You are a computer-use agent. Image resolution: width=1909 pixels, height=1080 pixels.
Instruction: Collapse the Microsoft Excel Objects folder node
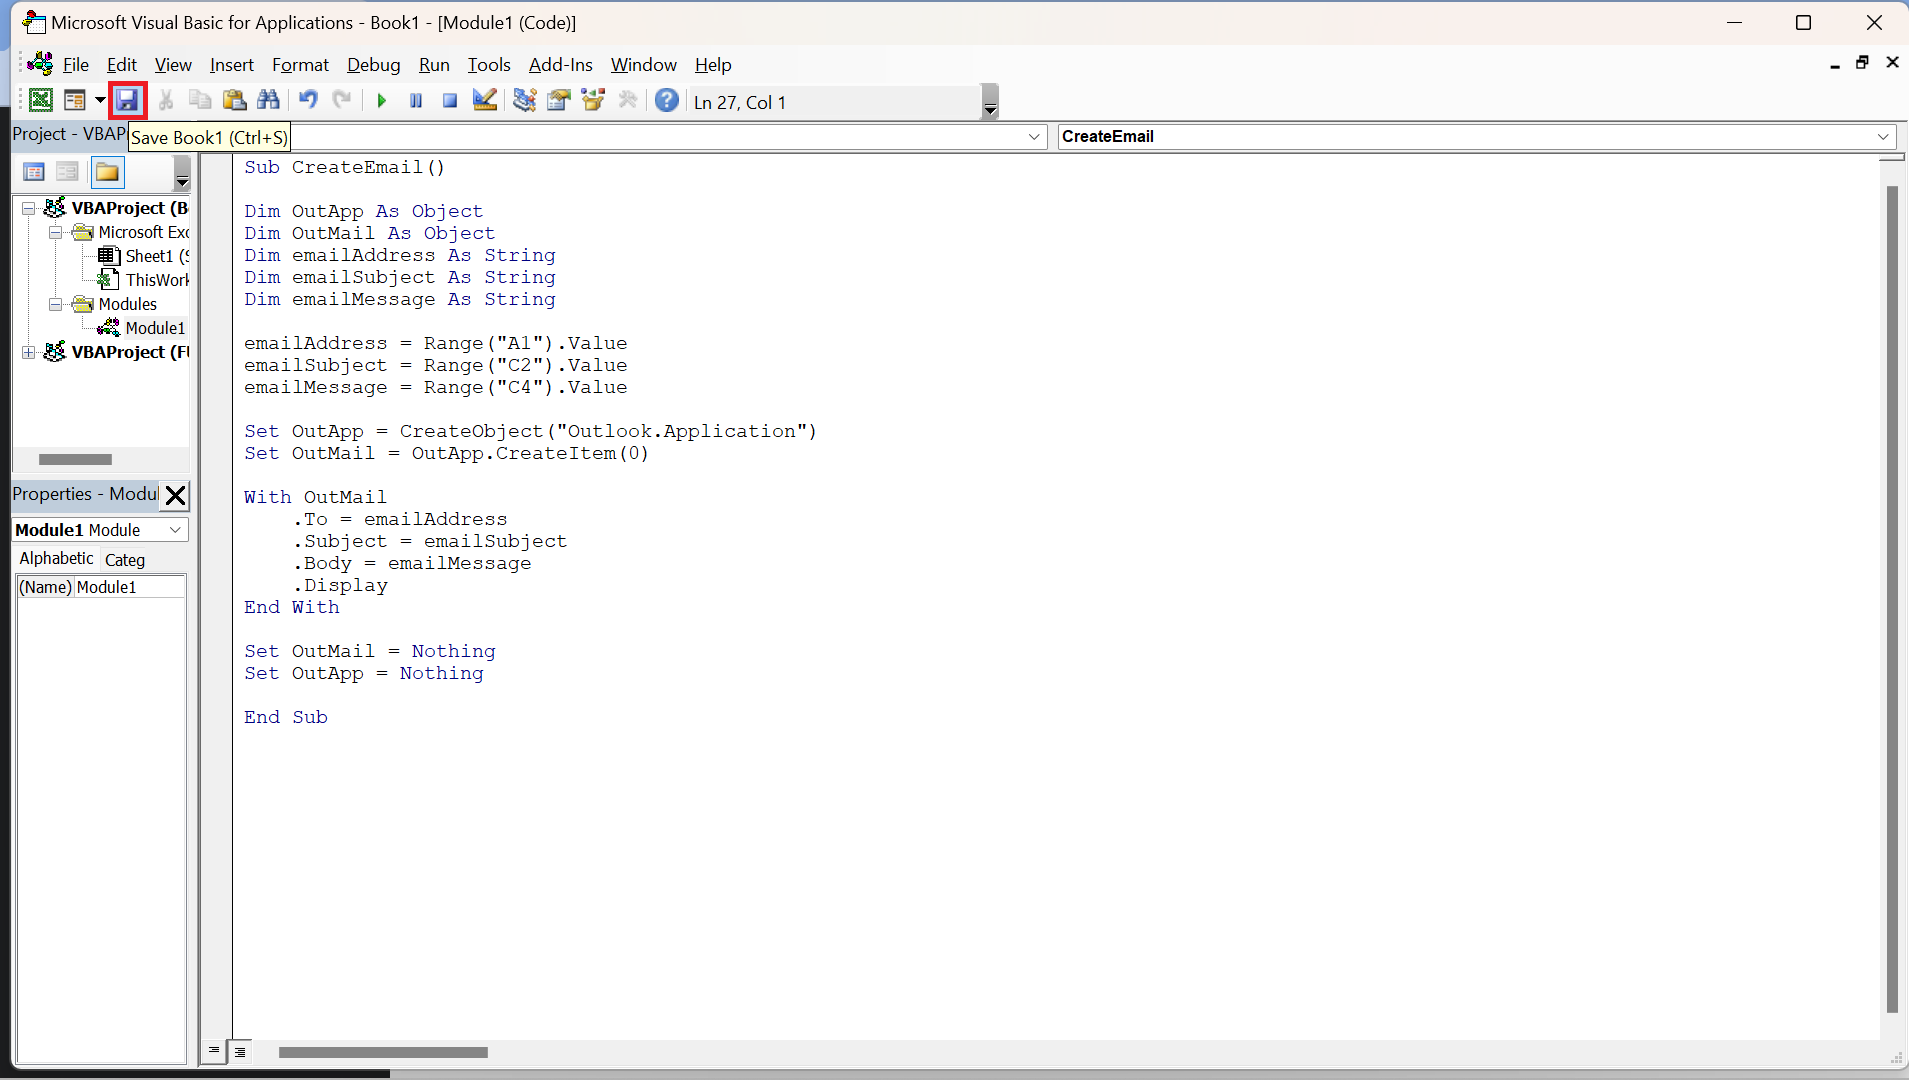(x=56, y=232)
